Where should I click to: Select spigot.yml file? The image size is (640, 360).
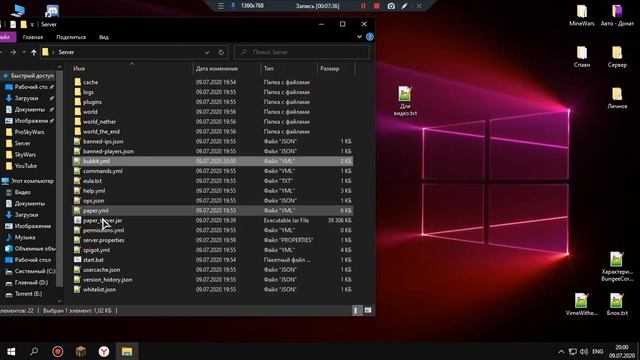[213, 250]
